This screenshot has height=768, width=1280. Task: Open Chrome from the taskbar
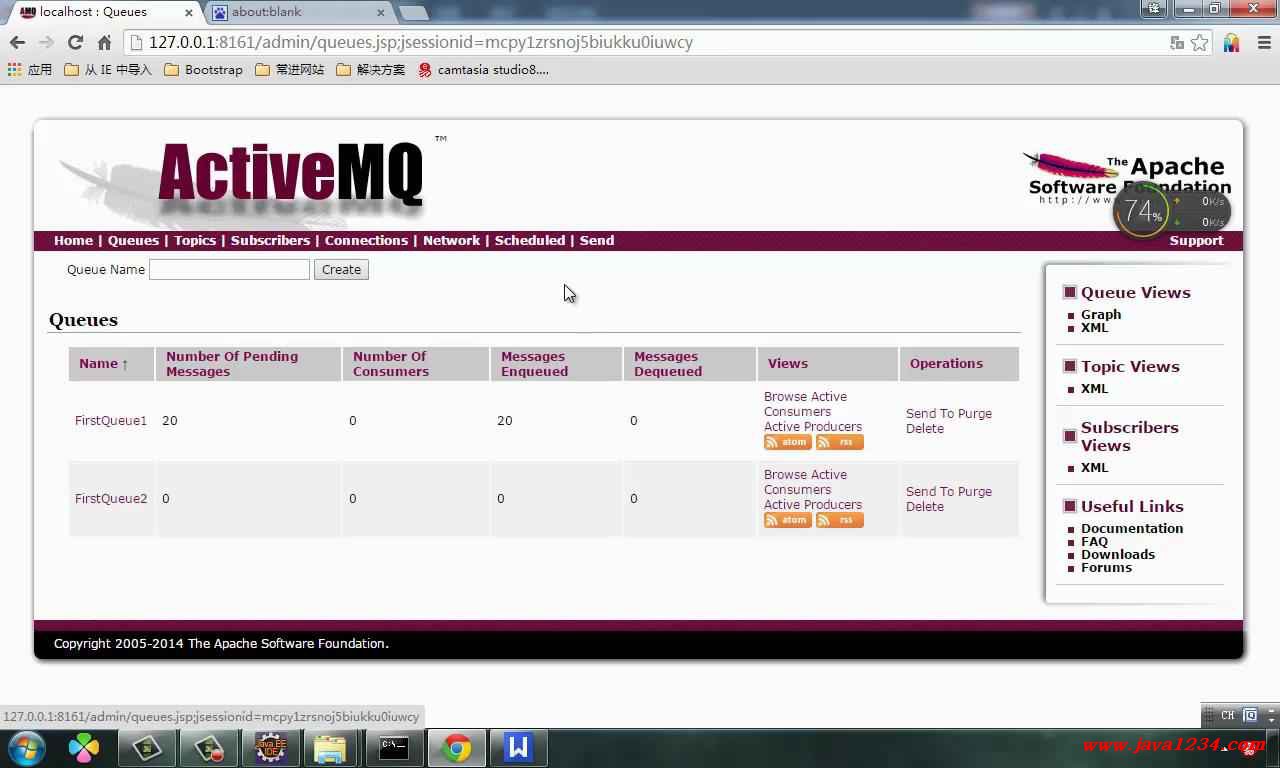[x=457, y=748]
